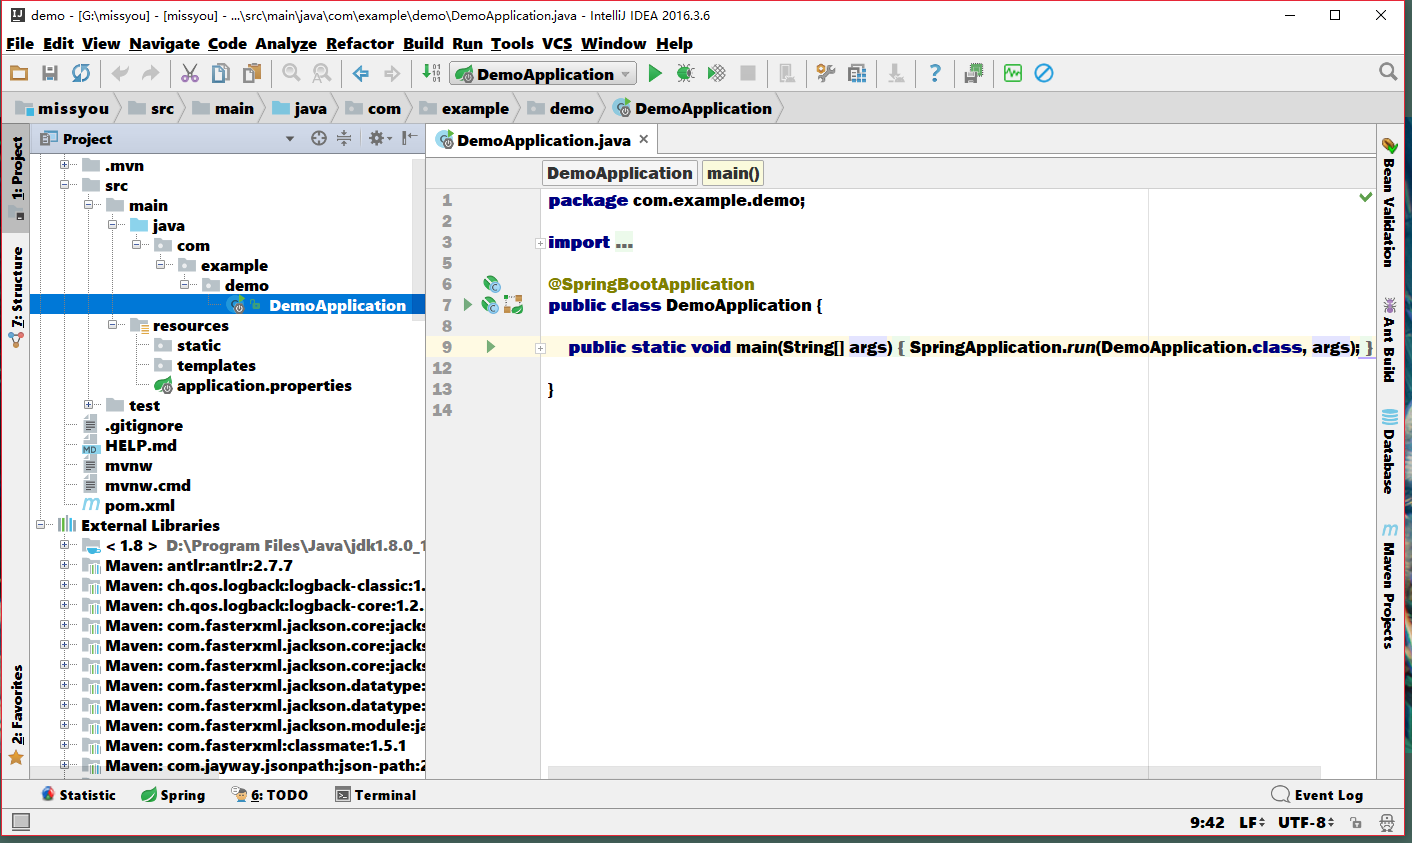Click the Save All toolbar icon
The height and width of the screenshot is (843, 1412).
(x=50, y=73)
